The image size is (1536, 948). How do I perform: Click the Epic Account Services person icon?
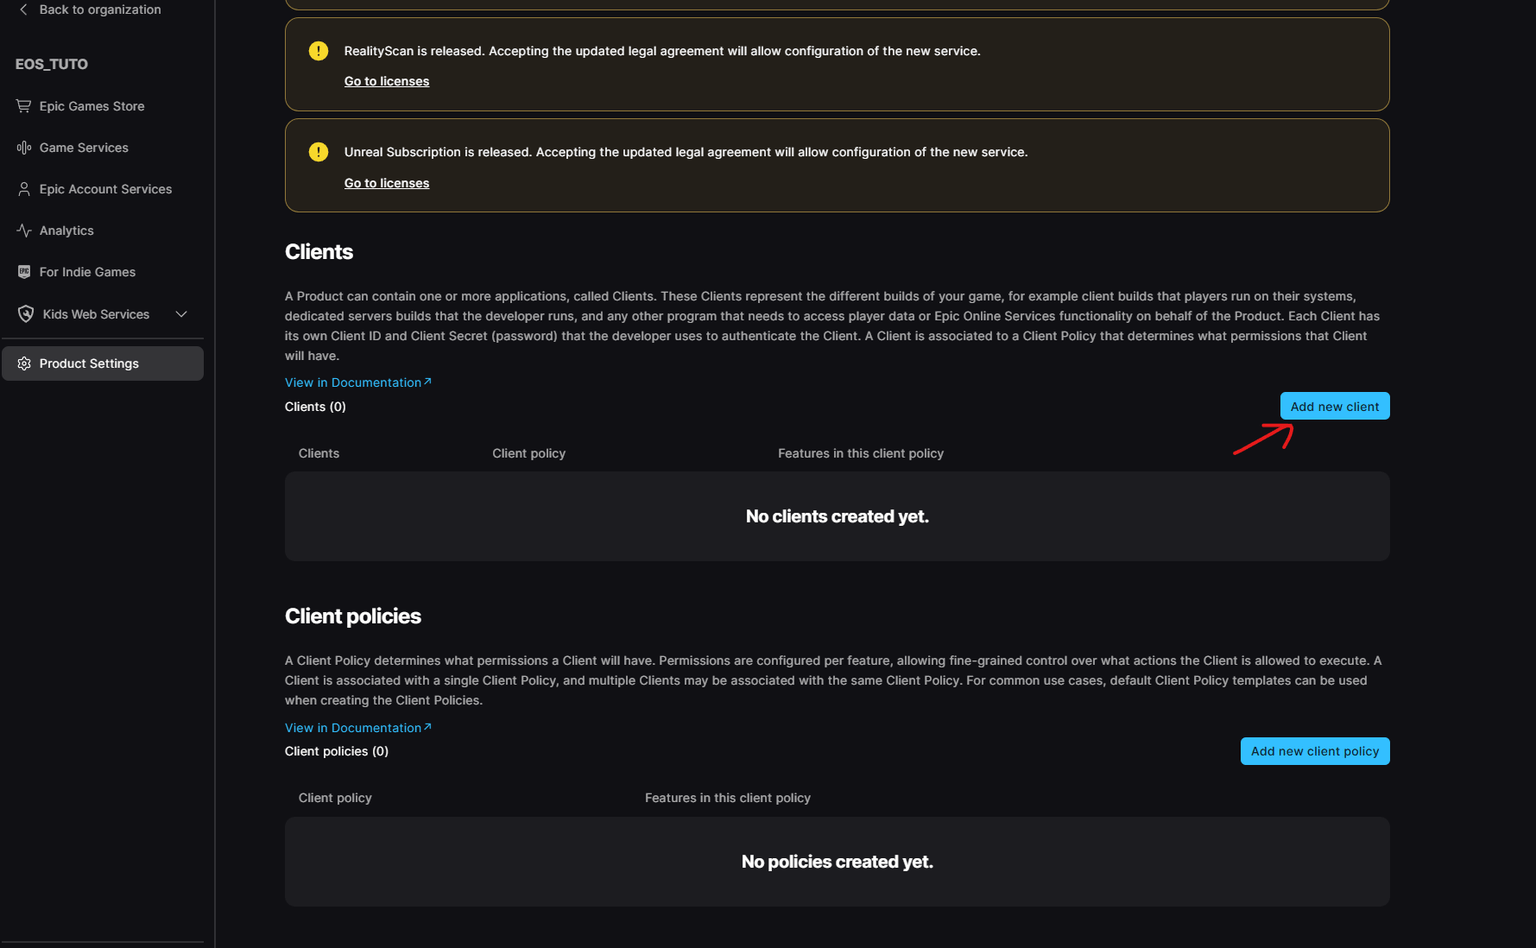24,189
